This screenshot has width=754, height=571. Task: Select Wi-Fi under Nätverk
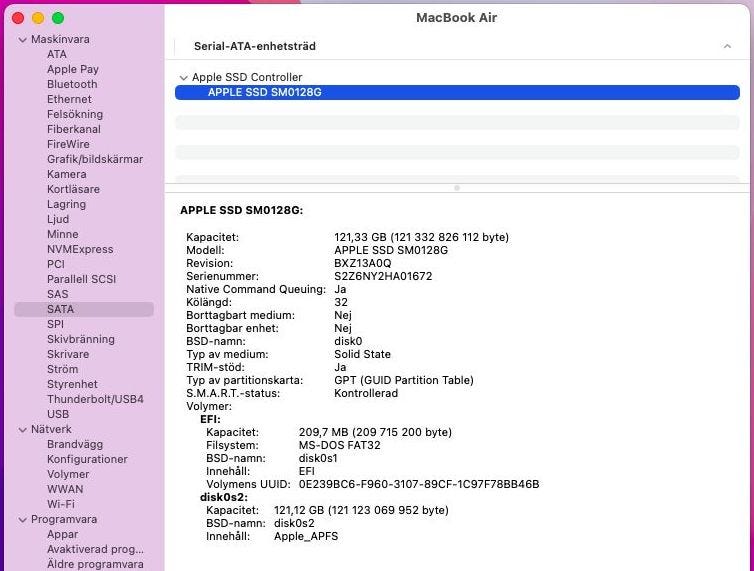(x=61, y=504)
